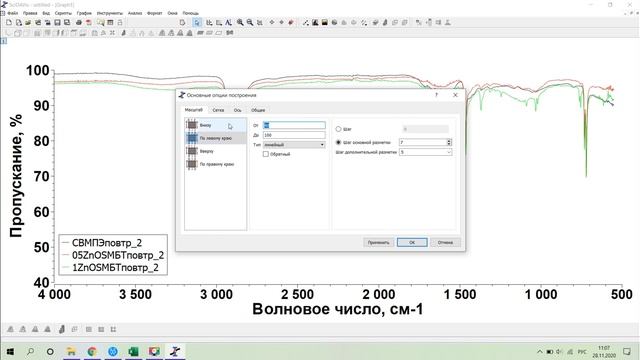640x360 pixels.
Task: Switch to the 'Сетка' tab
Action: point(218,110)
